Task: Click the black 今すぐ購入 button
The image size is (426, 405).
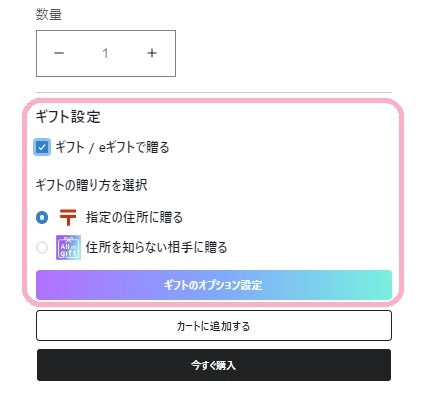Action: coord(214,365)
